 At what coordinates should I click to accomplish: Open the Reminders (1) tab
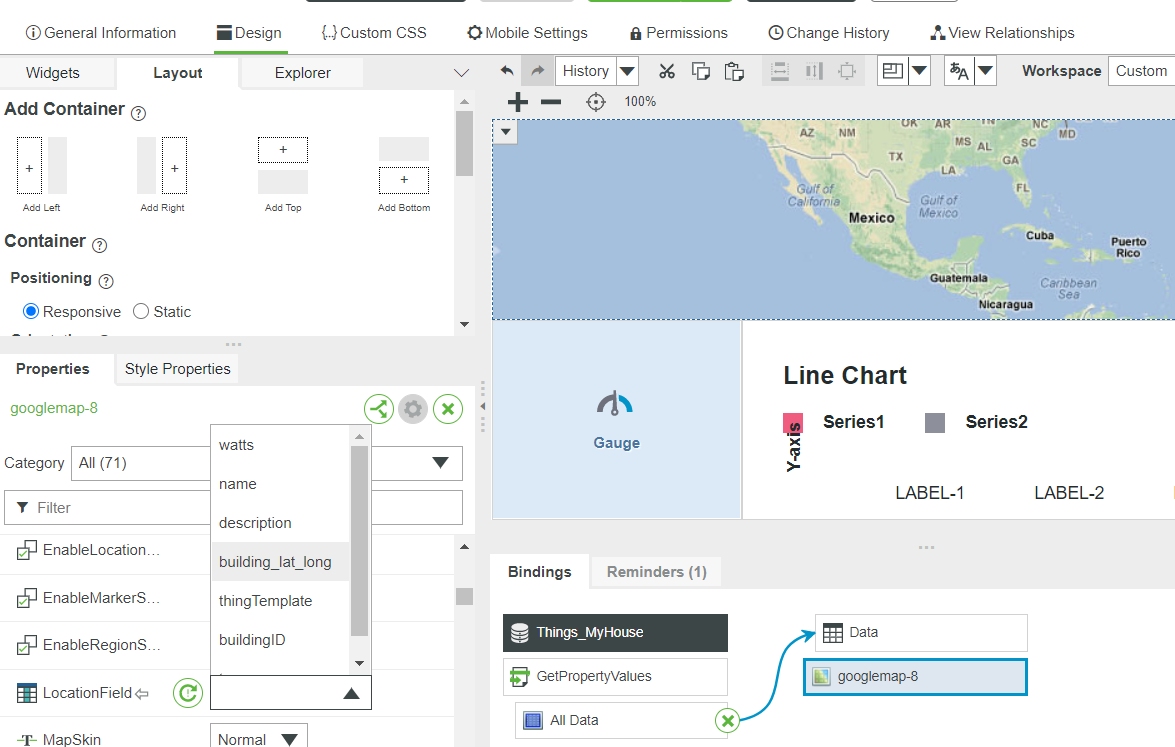(655, 571)
